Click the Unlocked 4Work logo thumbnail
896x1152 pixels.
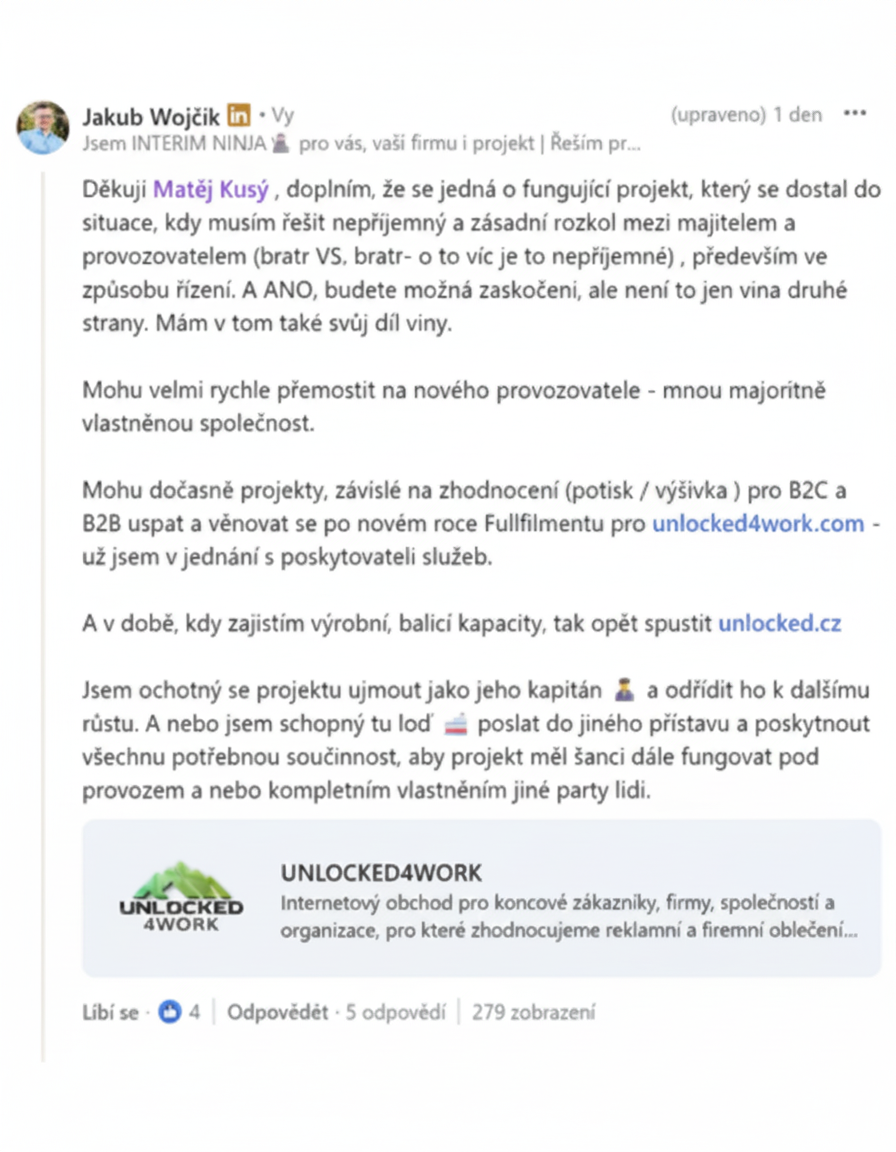click(x=181, y=898)
